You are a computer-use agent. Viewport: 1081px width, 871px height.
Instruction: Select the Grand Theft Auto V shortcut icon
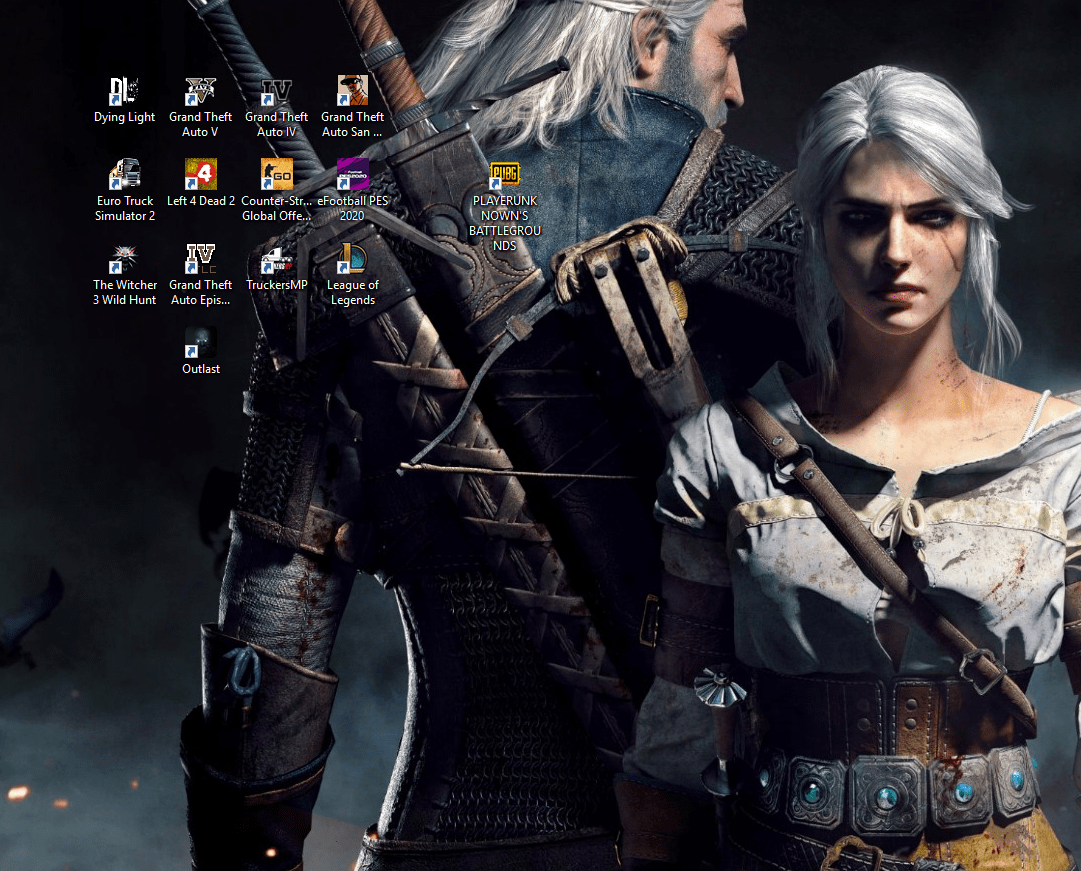coord(201,91)
